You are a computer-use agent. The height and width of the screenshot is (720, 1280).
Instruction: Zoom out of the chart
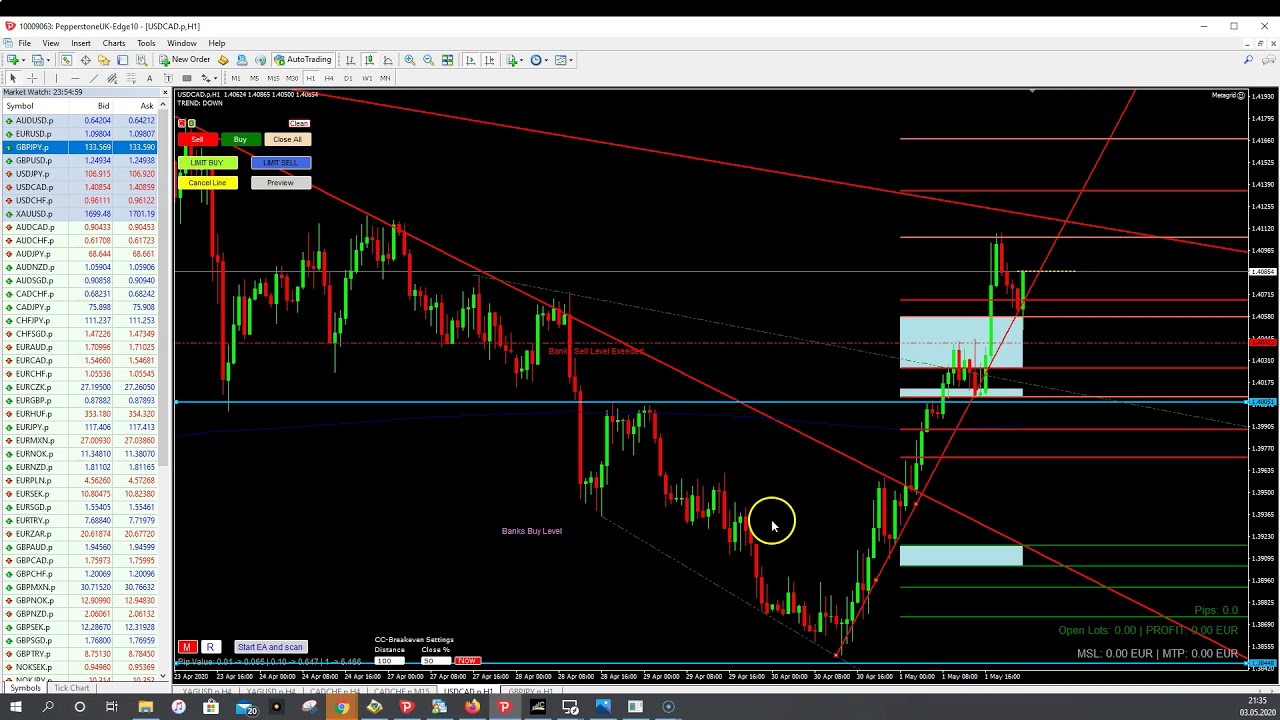[428, 60]
